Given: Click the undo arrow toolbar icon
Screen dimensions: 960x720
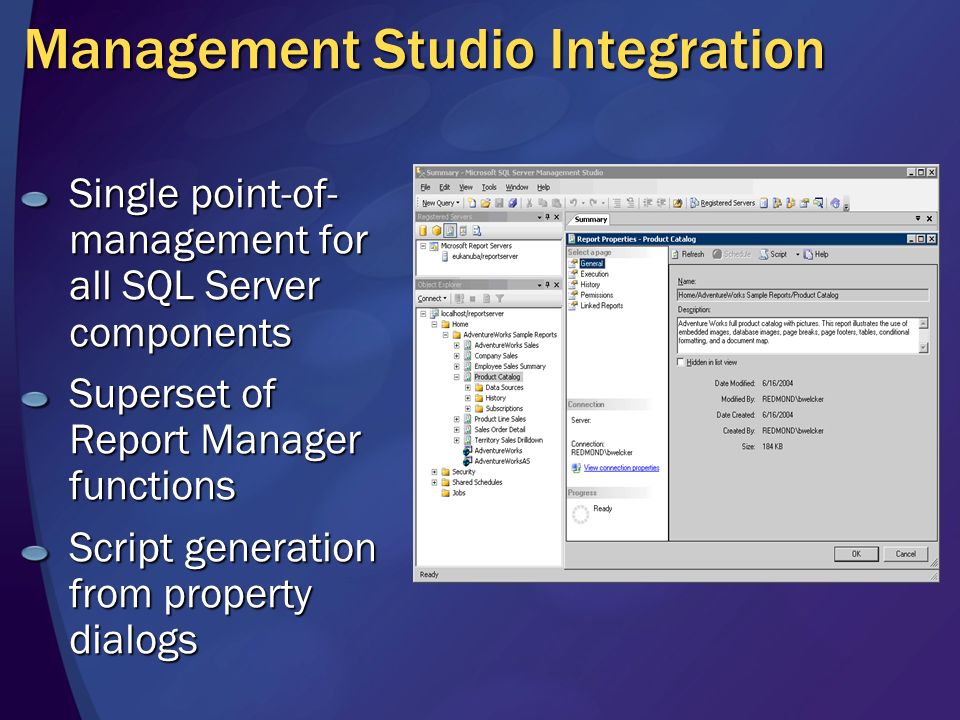Looking at the screenshot, I should (574, 203).
